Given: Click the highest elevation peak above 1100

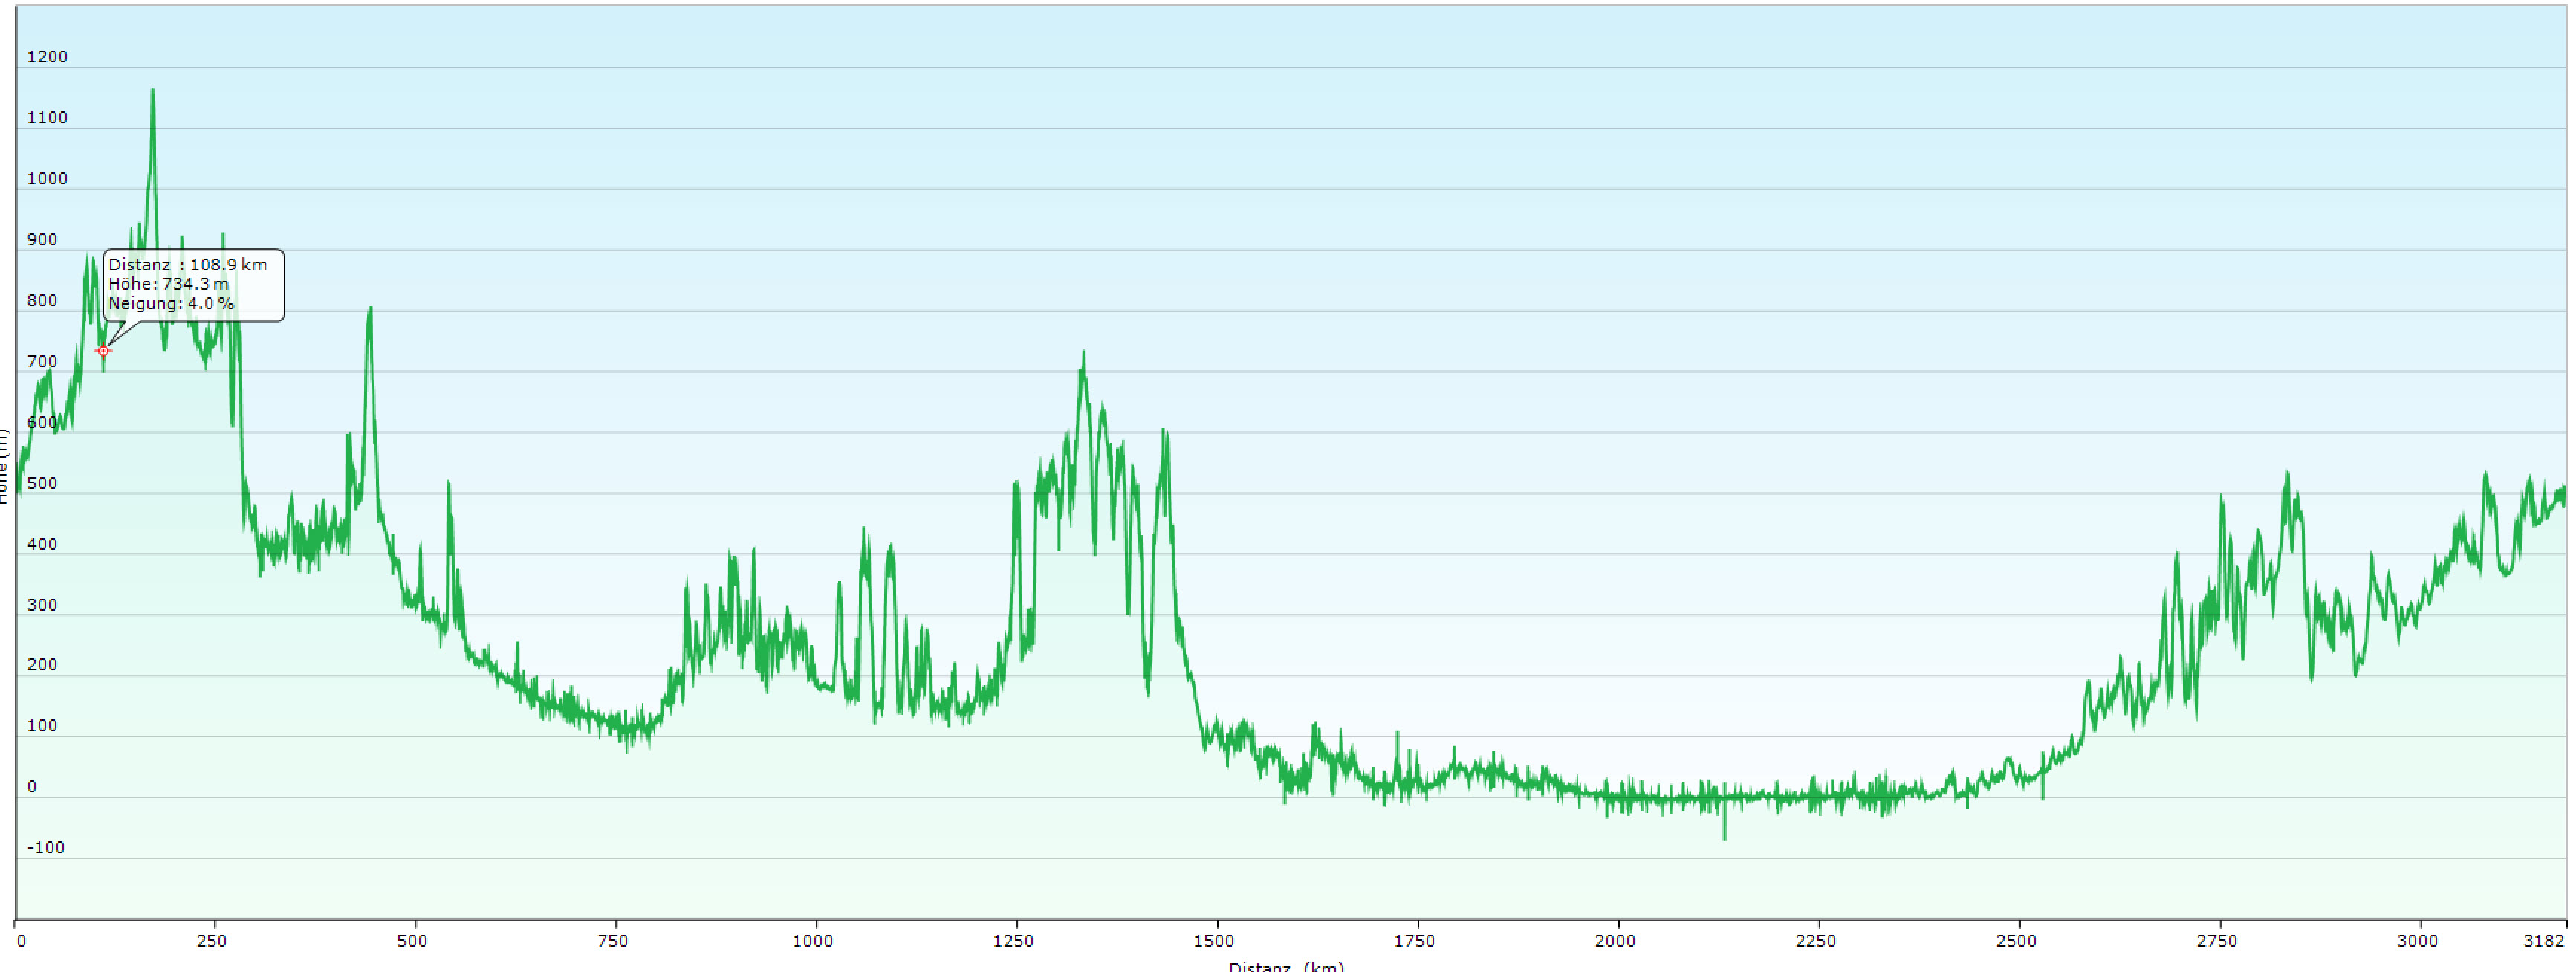Looking at the screenshot, I should click(x=152, y=92).
